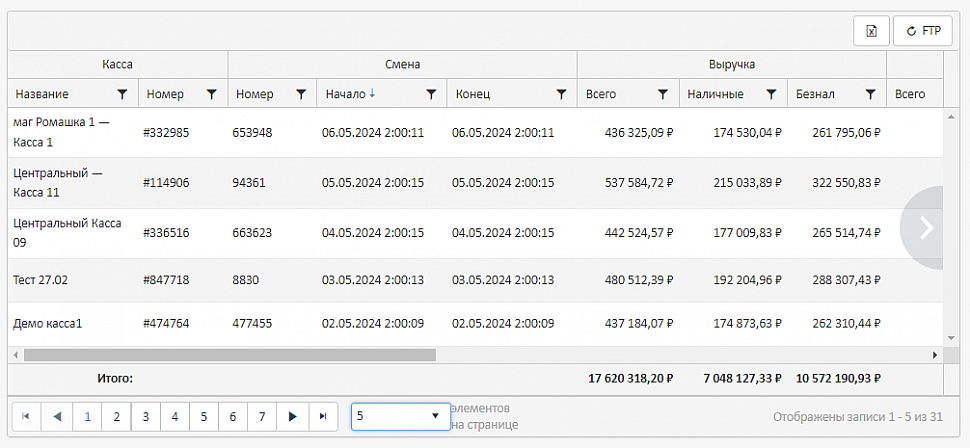Click cashless amount 262 310,44 ₽
This screenshot has height=448, width=970.
[846, 324]
